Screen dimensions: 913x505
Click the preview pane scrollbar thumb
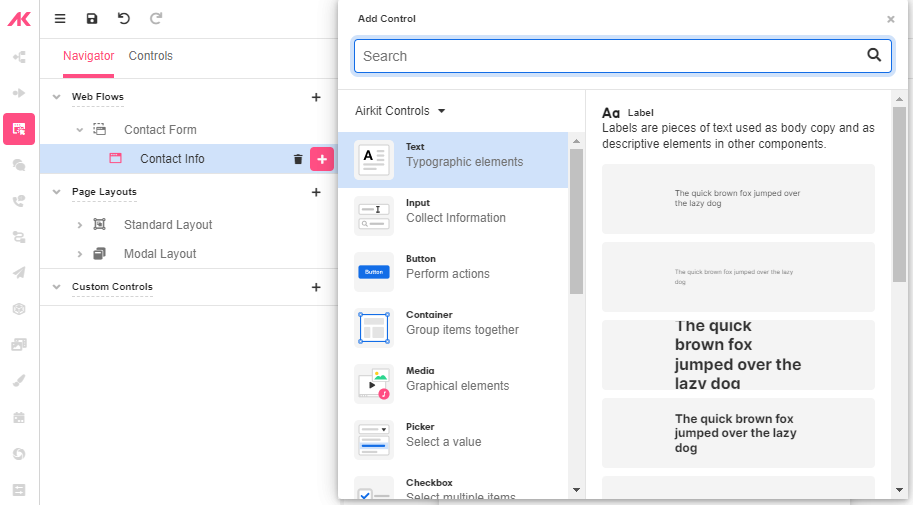click(899, 194)
